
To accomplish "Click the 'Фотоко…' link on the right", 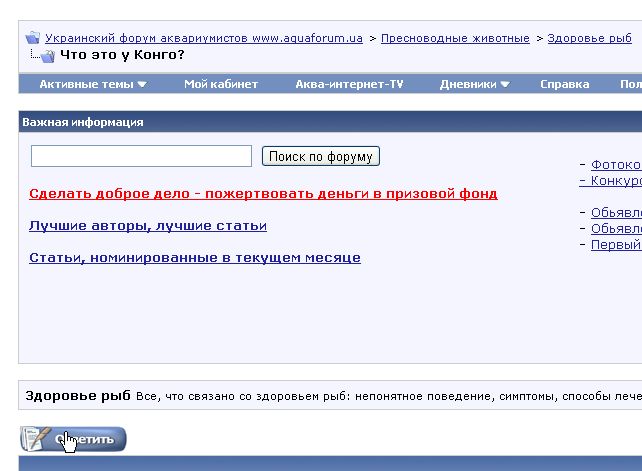I will coord(615,164).
